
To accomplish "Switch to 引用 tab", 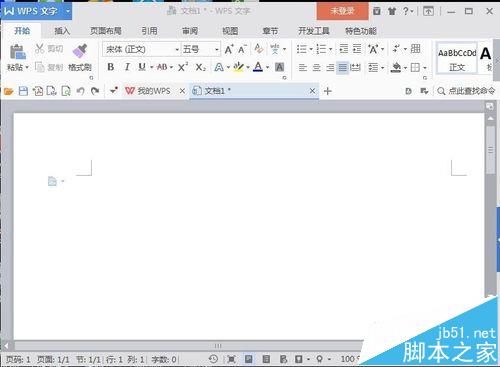I will tap(149, 31).
